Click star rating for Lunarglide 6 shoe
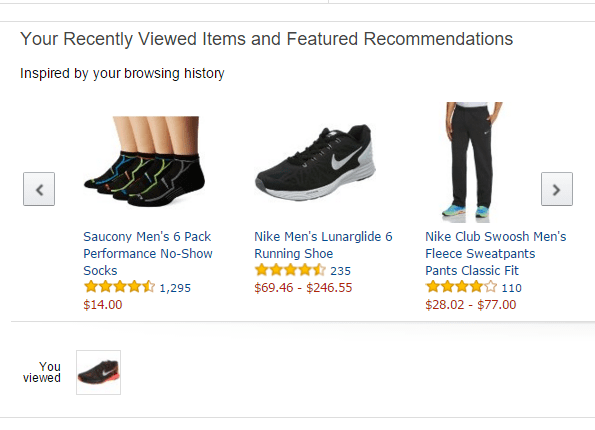595x430 pixels. pos(290,270)
